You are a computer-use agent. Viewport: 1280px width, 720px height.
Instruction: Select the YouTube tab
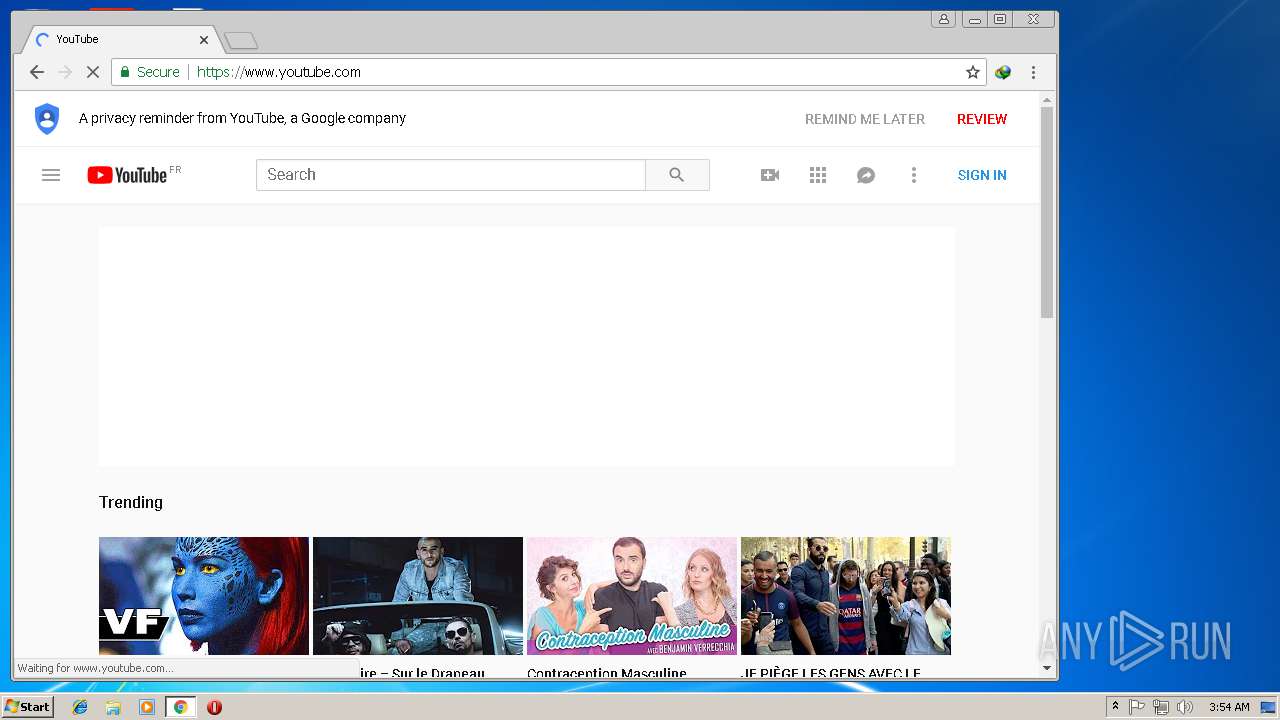(x=120, y=40)
